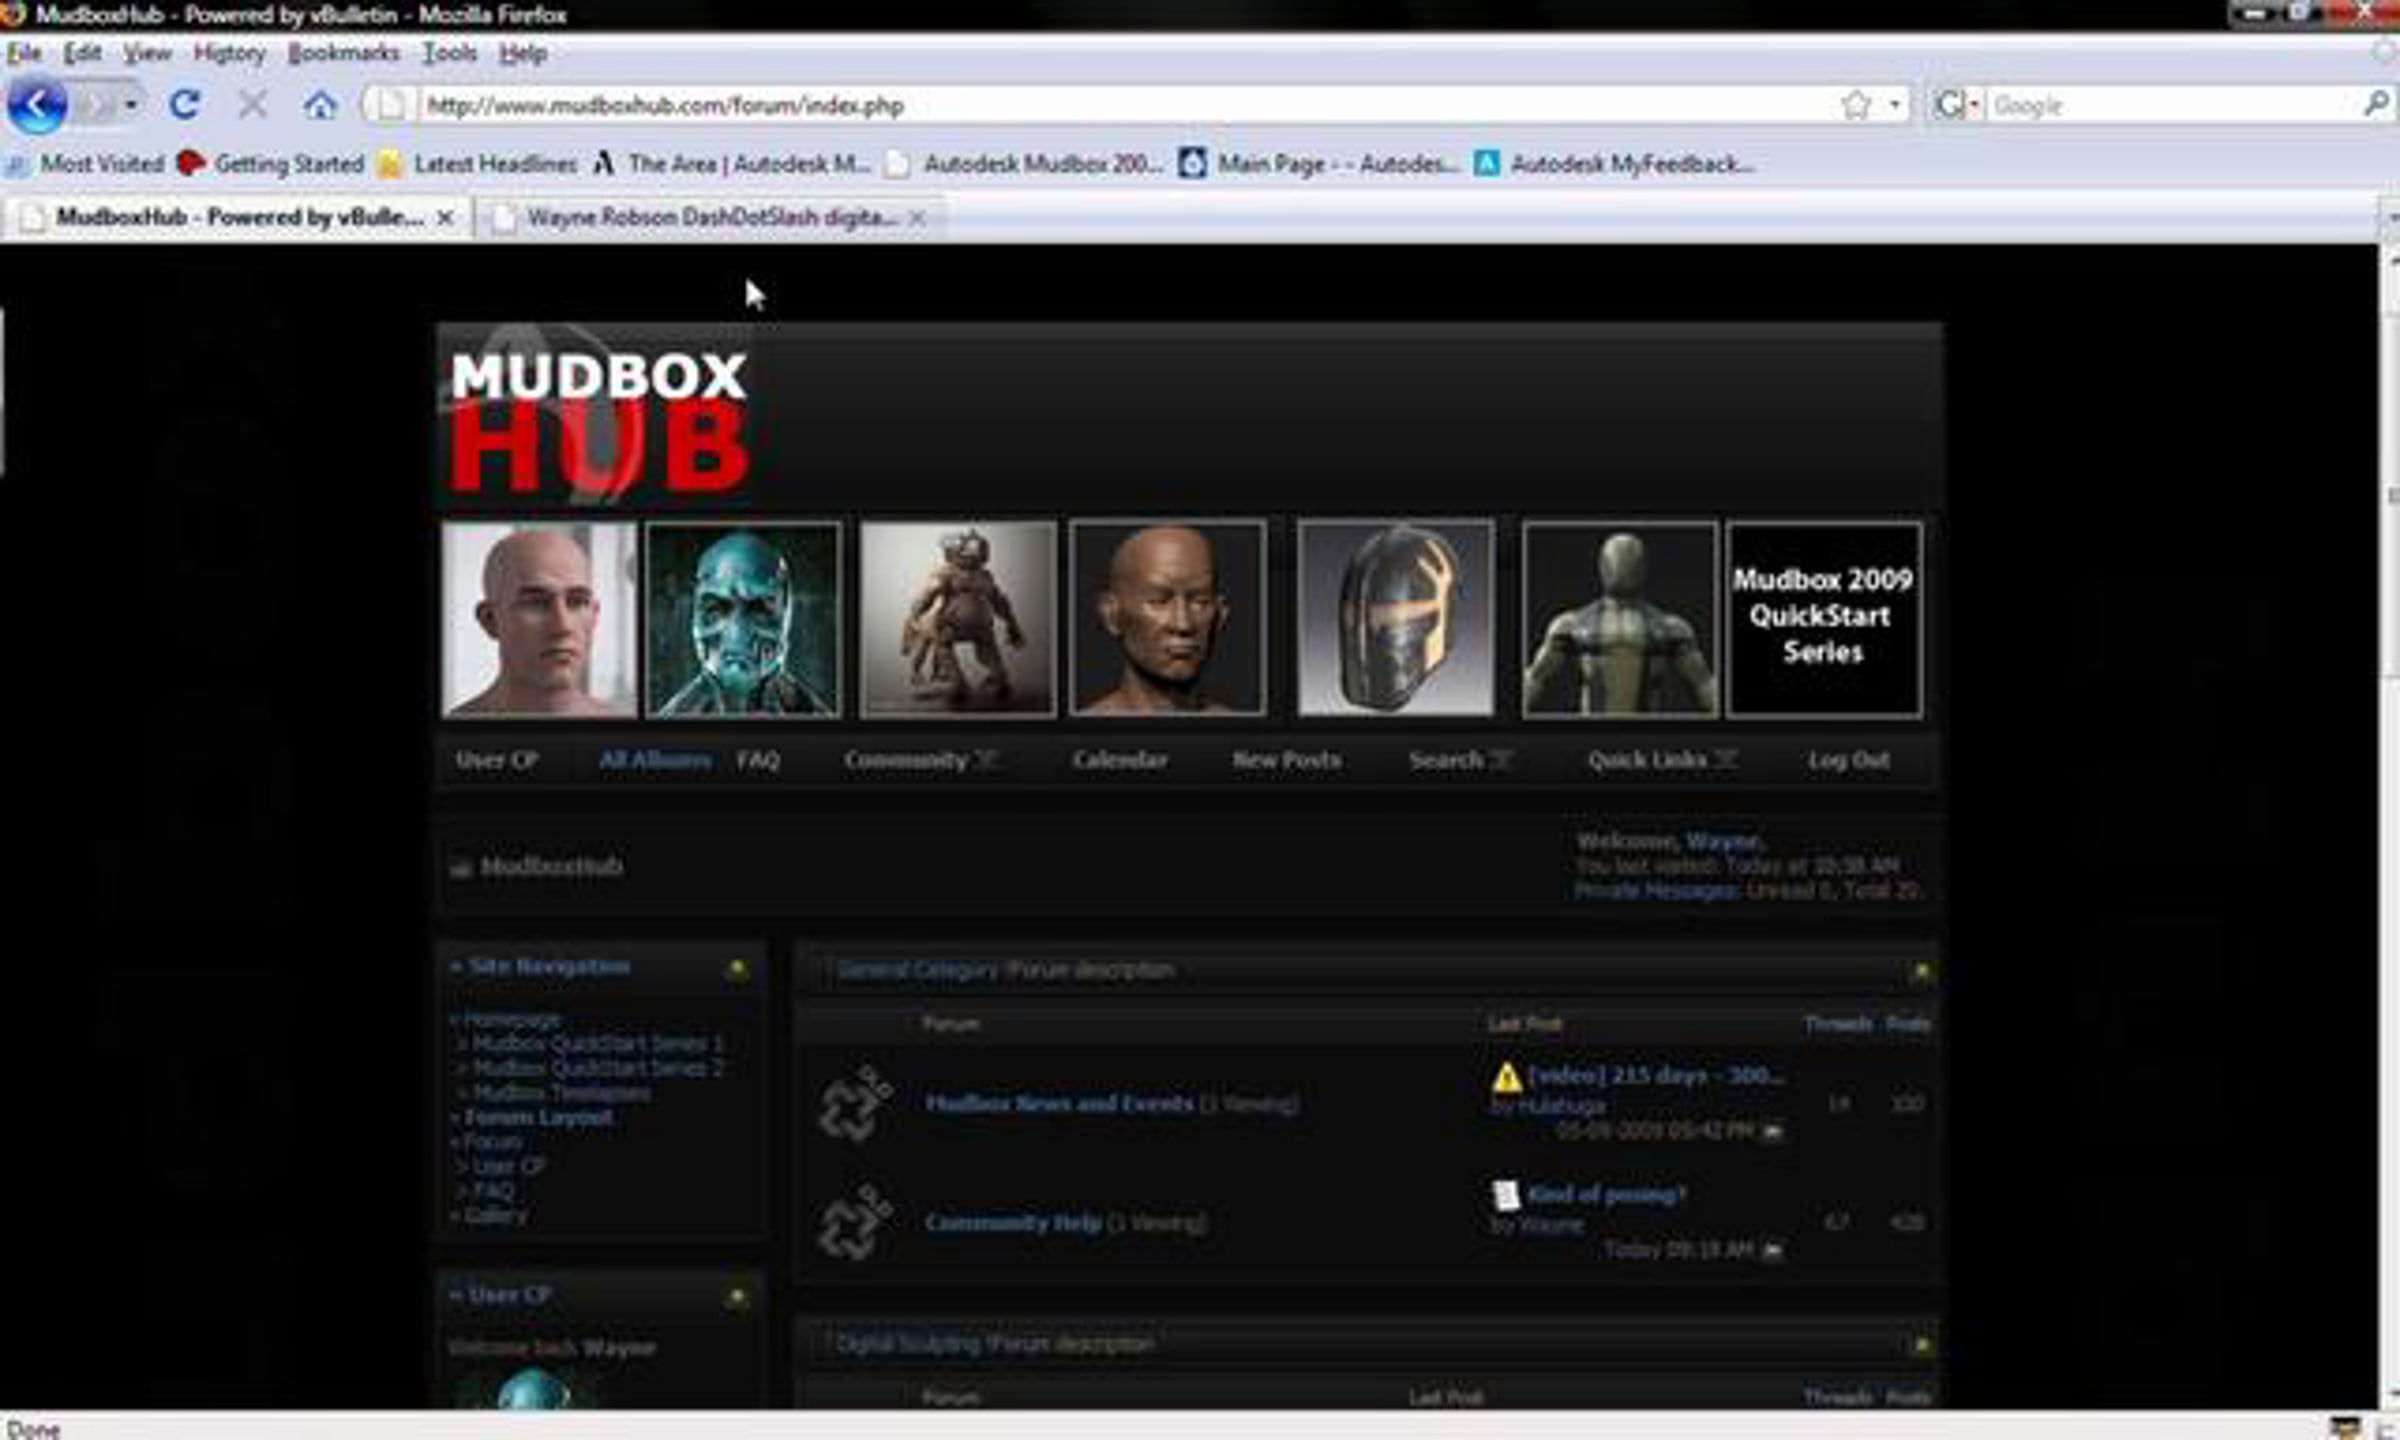Click the page icon left of the address bar

(x=389, y=105)
